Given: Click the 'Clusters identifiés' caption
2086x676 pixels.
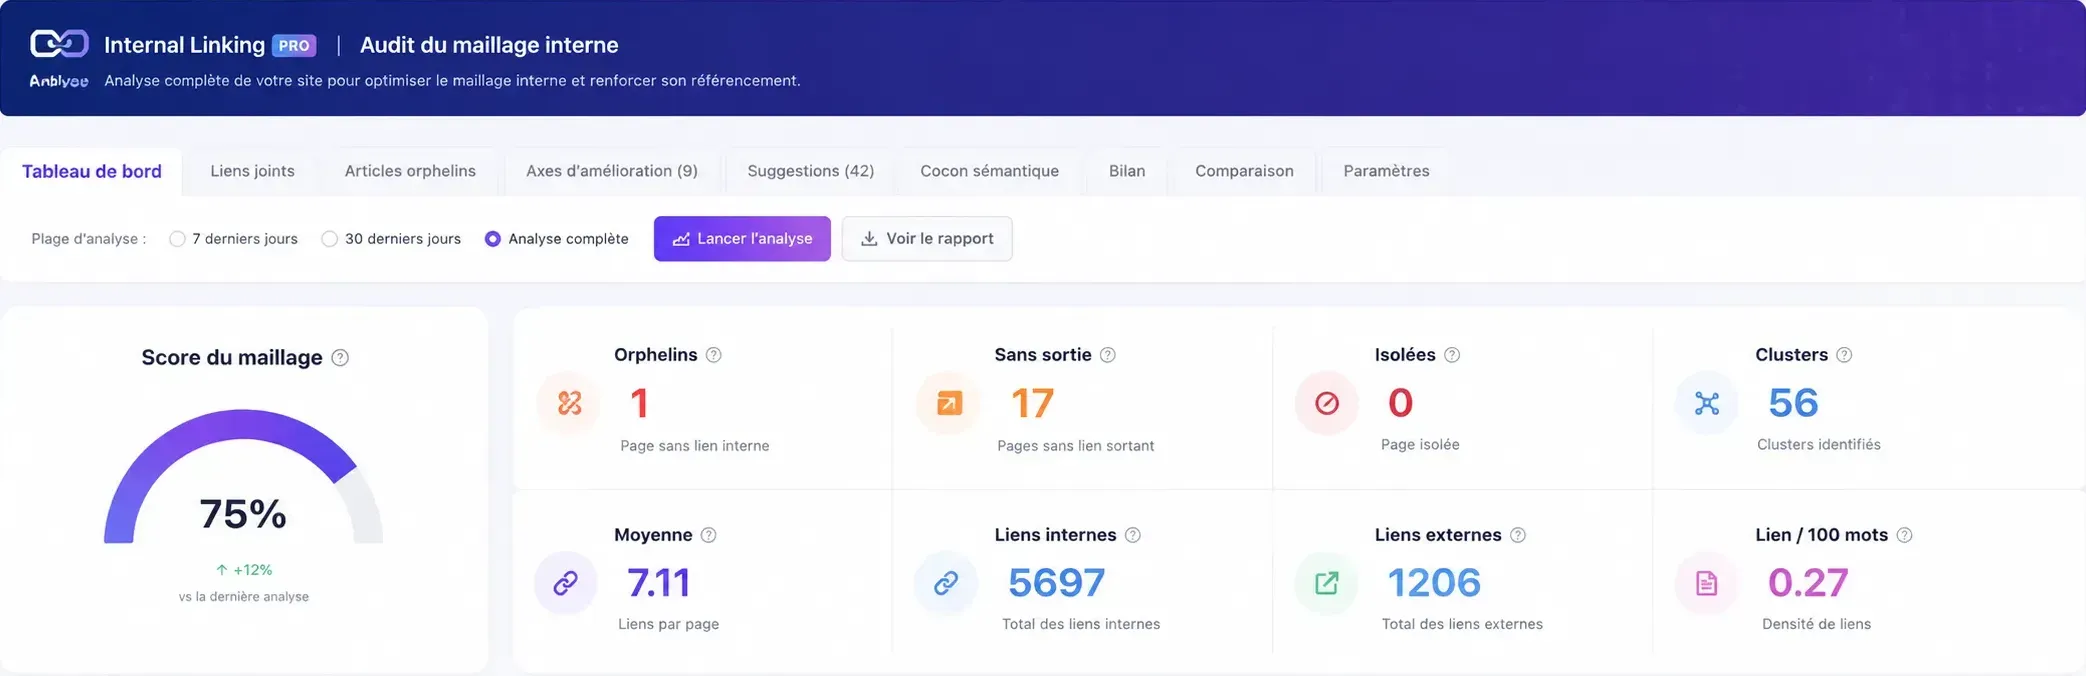Looking at the screenshot, I should 1819,444.
